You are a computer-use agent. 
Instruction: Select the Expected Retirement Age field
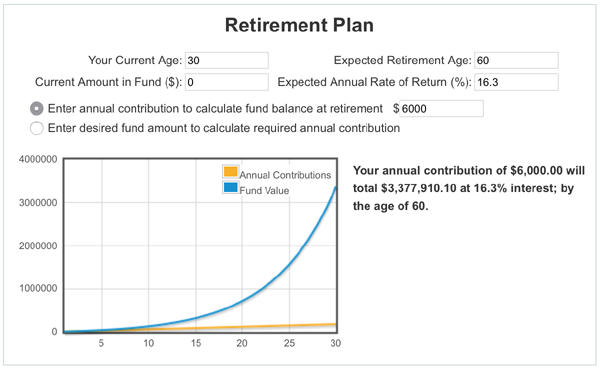tap(516, 60)
